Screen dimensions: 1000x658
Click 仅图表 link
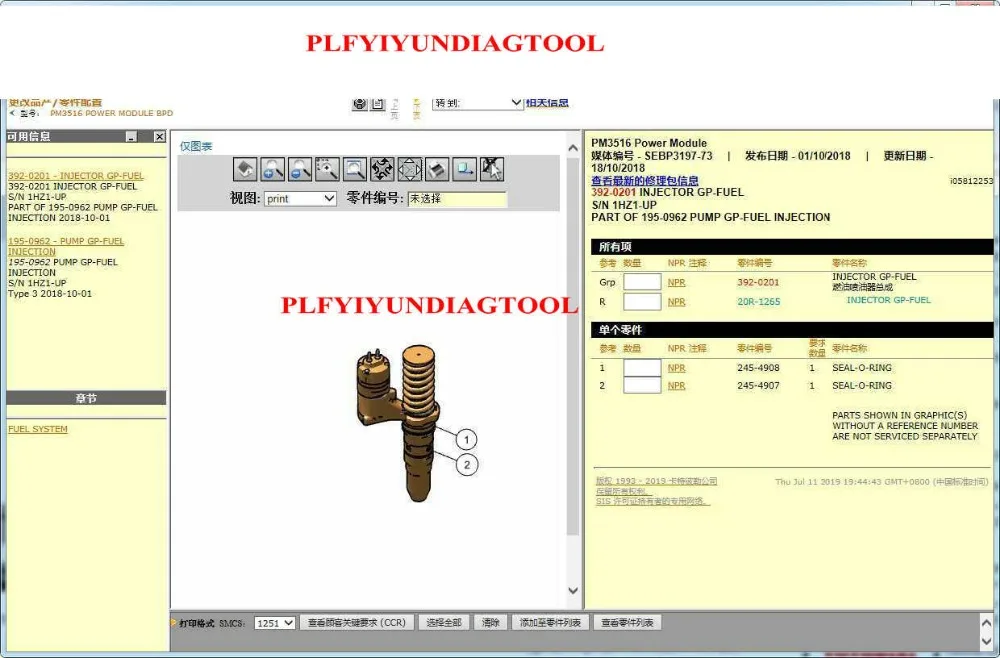click(196, 146)
